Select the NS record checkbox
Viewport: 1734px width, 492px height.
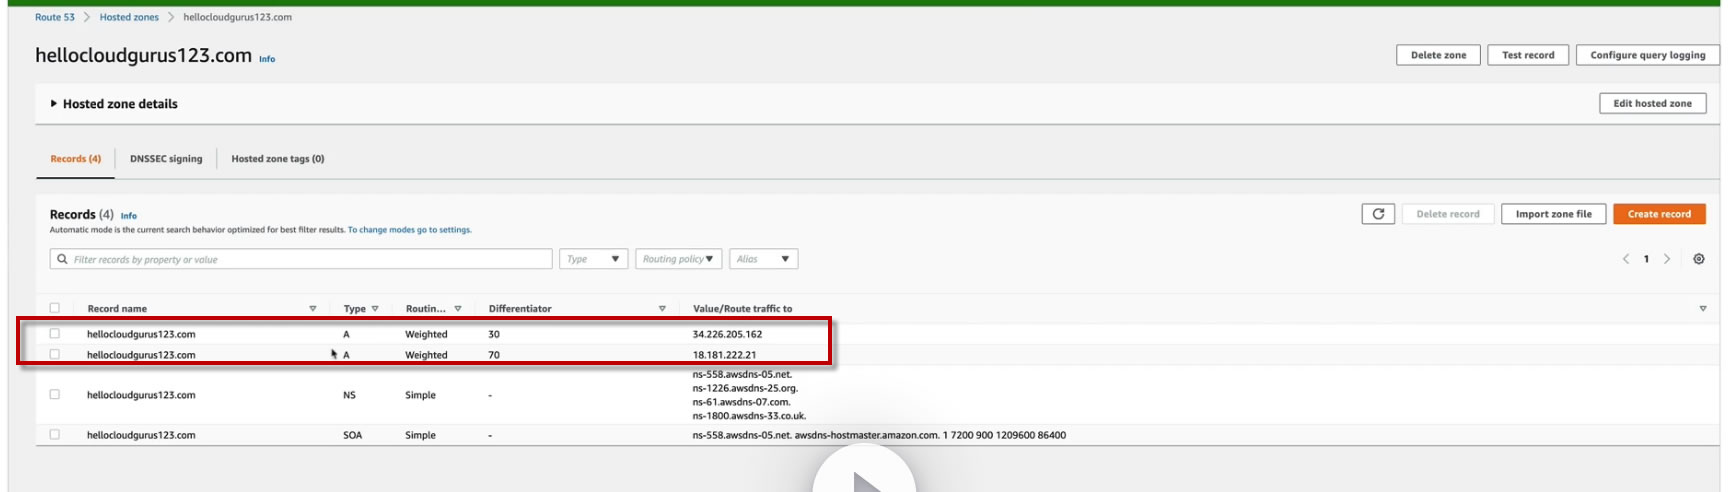(x=55, y=395)
